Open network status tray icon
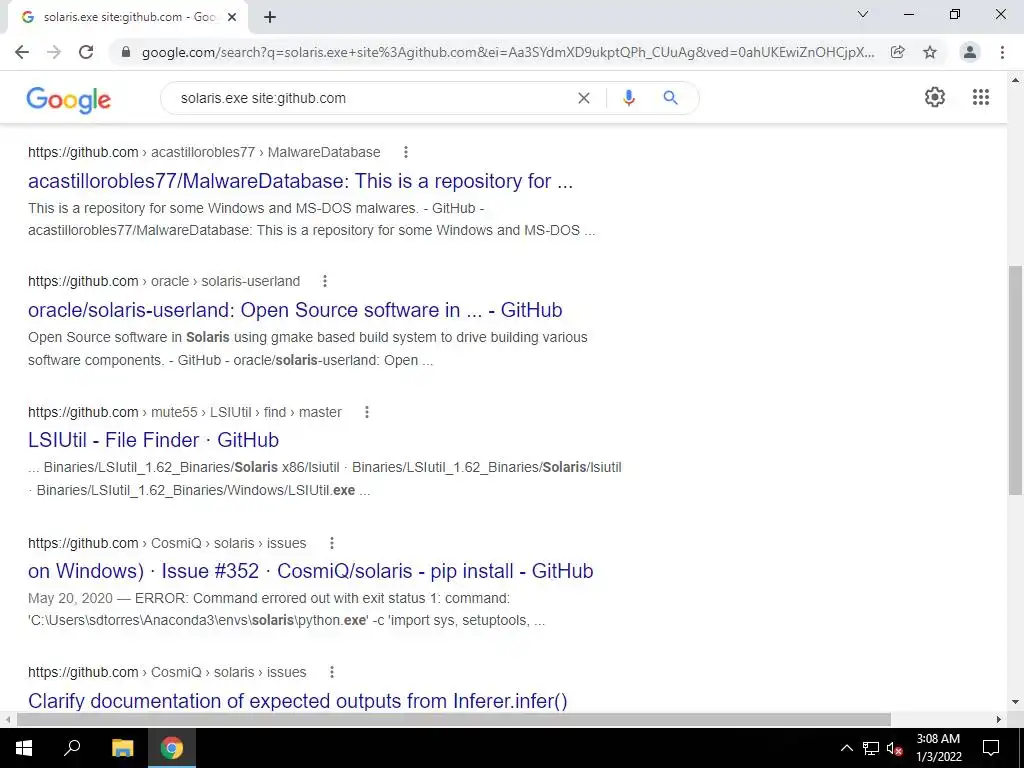1024x768 pixels. point(871,748)
